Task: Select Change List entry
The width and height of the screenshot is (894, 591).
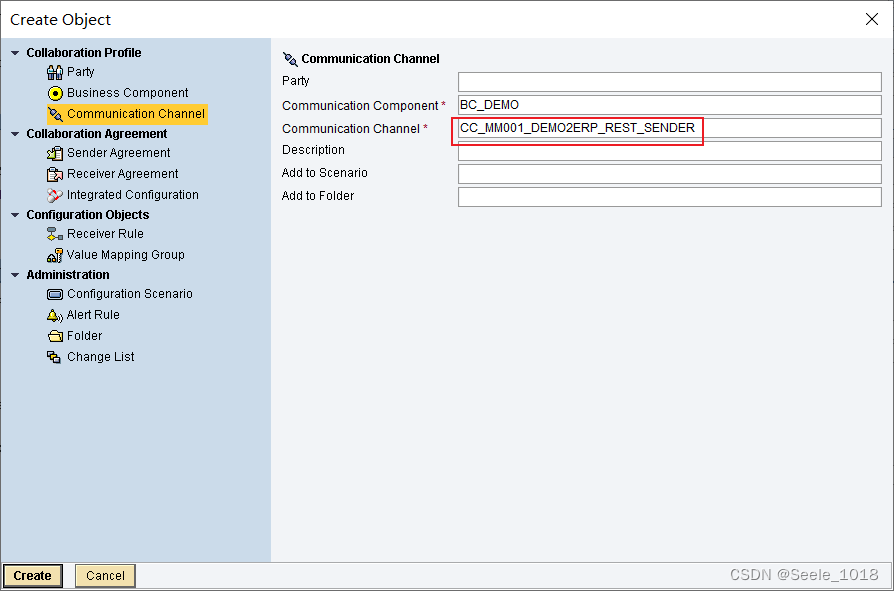Action: [x=101, y=357]
